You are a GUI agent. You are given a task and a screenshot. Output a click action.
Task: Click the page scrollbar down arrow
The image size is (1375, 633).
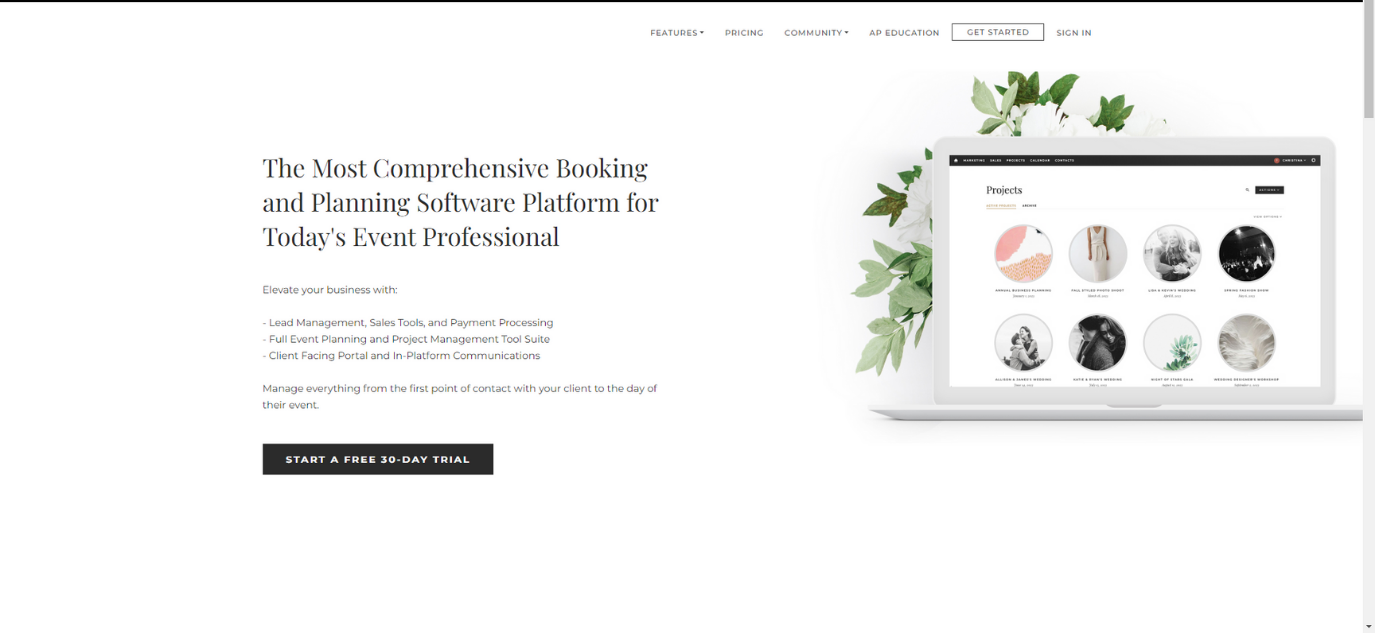pyautogui.click(x=1368, y=625)
